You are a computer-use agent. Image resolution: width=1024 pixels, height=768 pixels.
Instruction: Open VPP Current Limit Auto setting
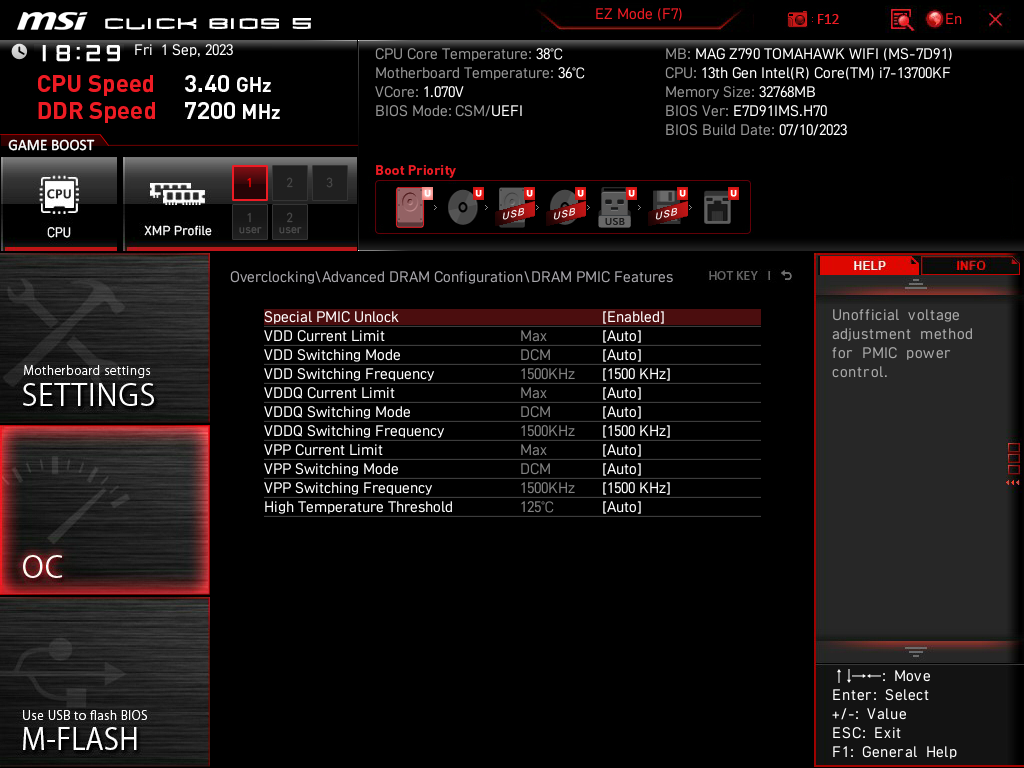point(622,449)
